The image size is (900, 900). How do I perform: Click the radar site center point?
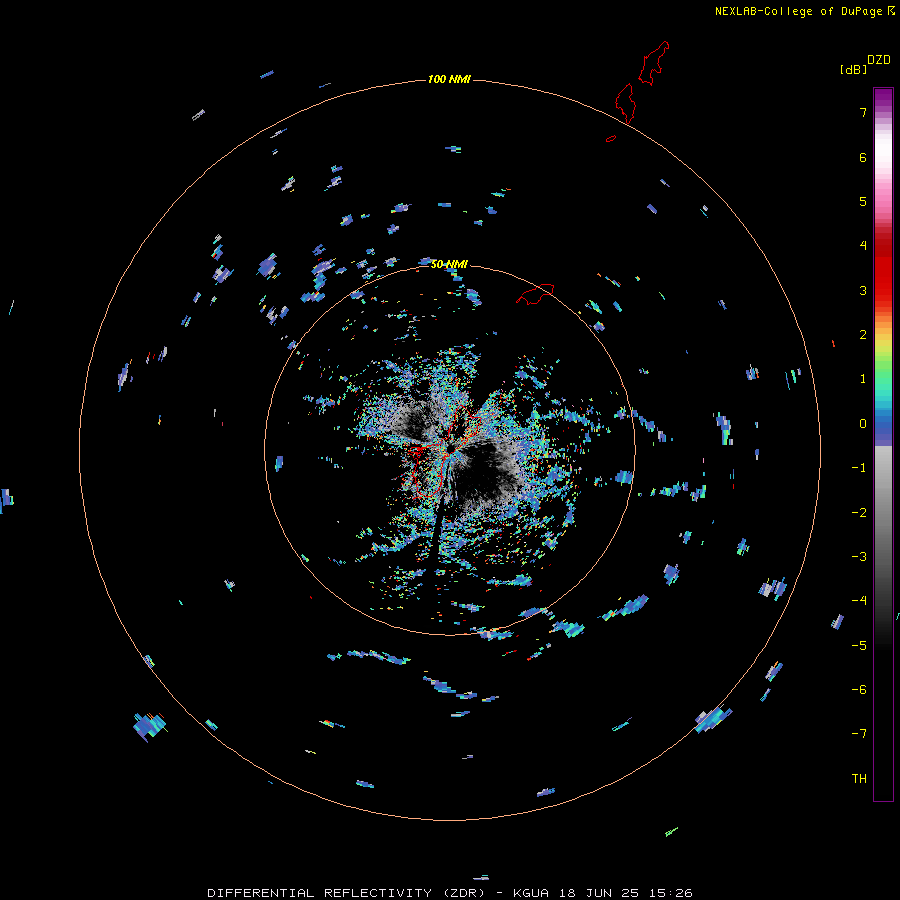coord(450,450)
